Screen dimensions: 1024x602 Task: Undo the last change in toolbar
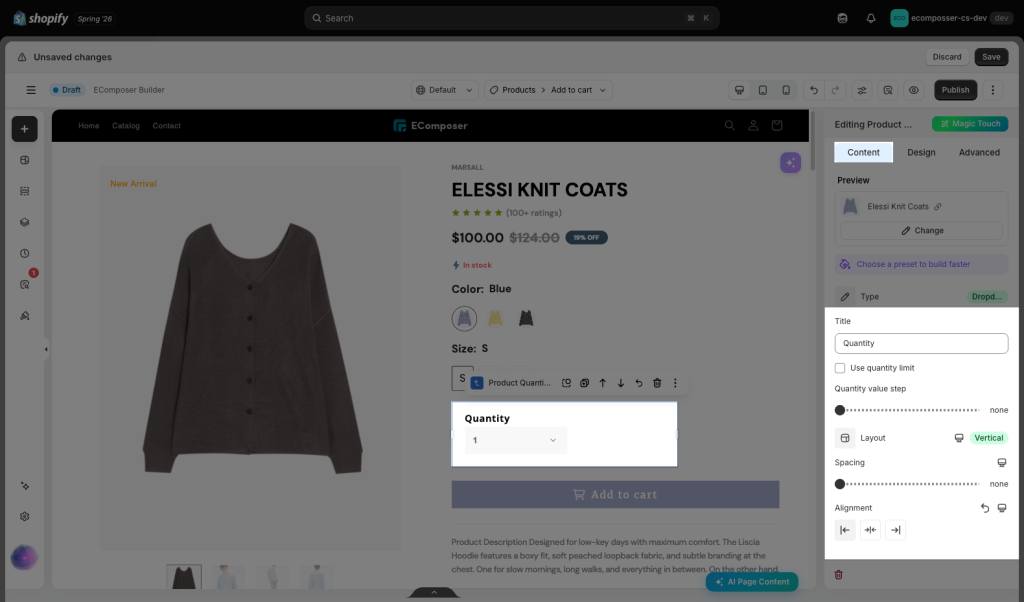point(814,90)
